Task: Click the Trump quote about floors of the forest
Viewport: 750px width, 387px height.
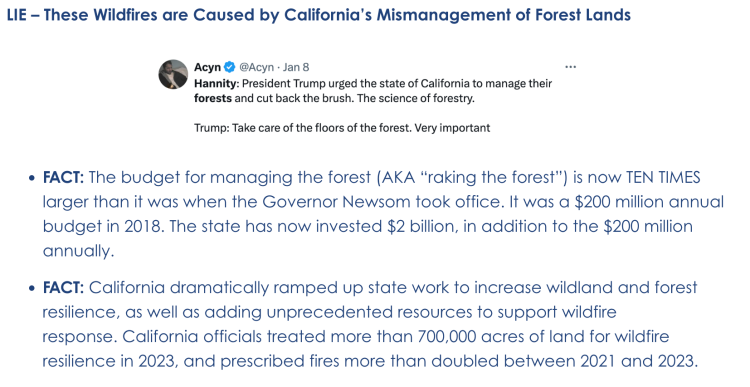Action: click(342, 128)
